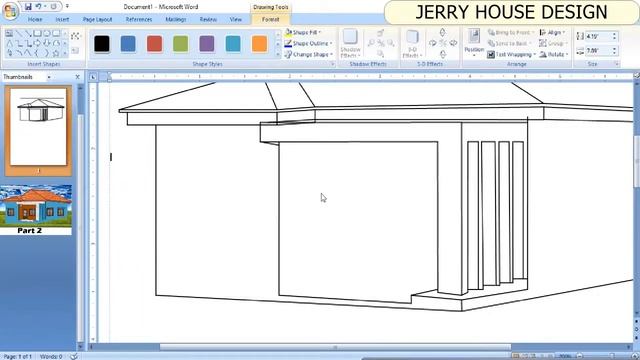Open the View ribbon tab

[236, 19]
